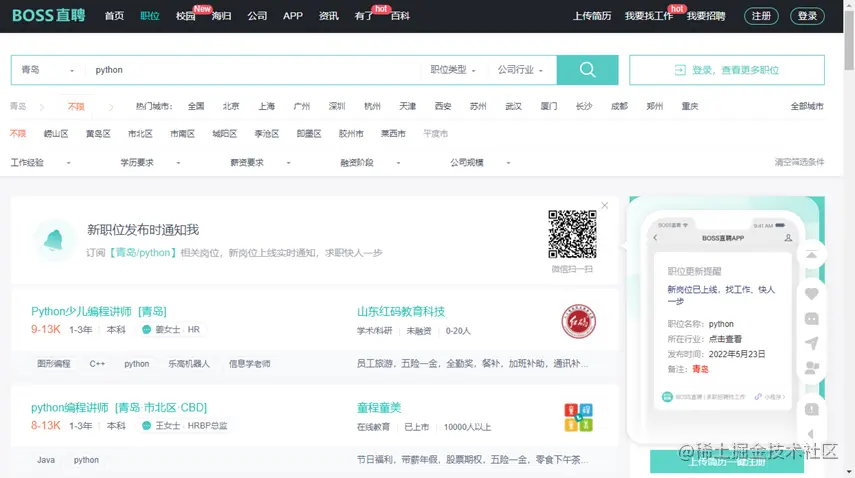
Task: Click 我要找工作 link
Action: 648,16
